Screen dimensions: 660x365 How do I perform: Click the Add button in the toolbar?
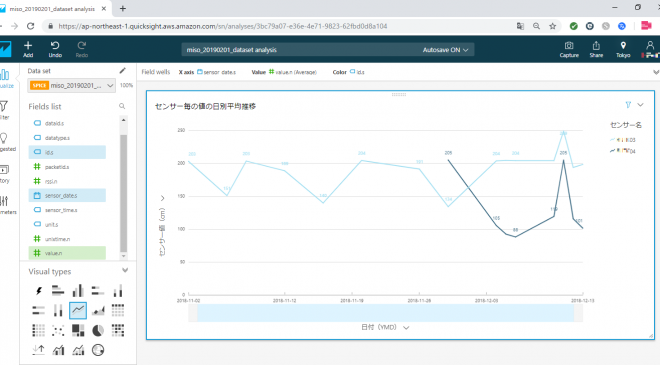point(28,49)
